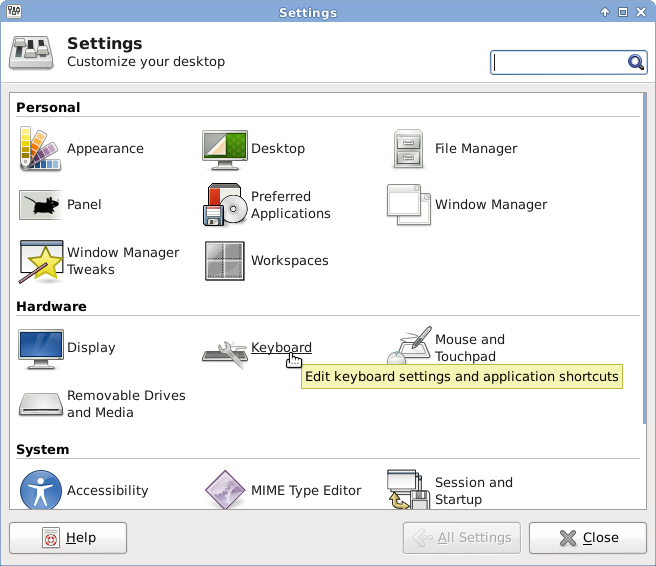
Task: Open the Appearance settings icon
Action: pyautogui.click(x=41, y=149)
